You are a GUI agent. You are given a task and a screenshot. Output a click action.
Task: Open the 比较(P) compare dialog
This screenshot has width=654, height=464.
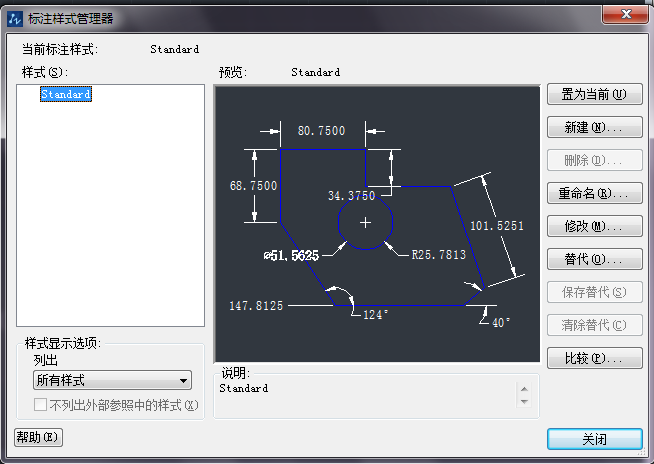pyautogui.click(x=594, y=358)
